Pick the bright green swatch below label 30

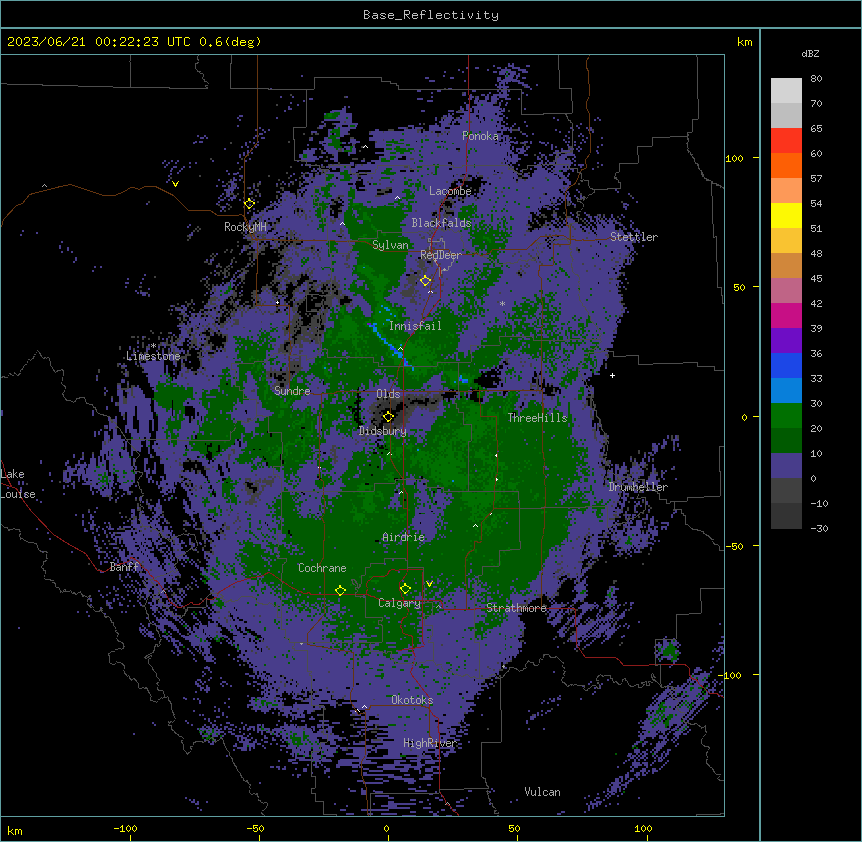(786, 416)
